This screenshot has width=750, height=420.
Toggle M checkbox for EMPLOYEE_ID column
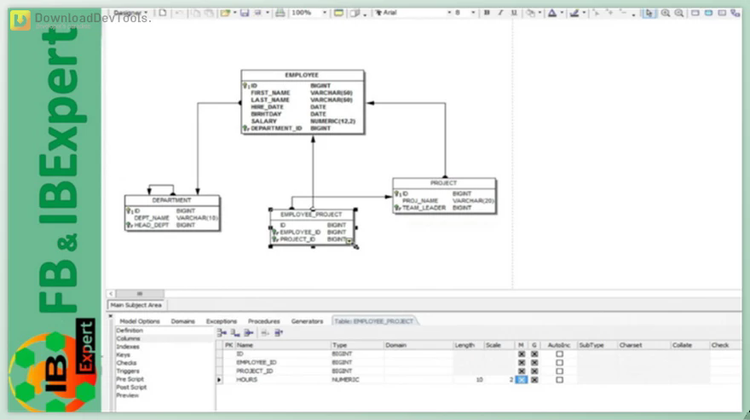521,363
